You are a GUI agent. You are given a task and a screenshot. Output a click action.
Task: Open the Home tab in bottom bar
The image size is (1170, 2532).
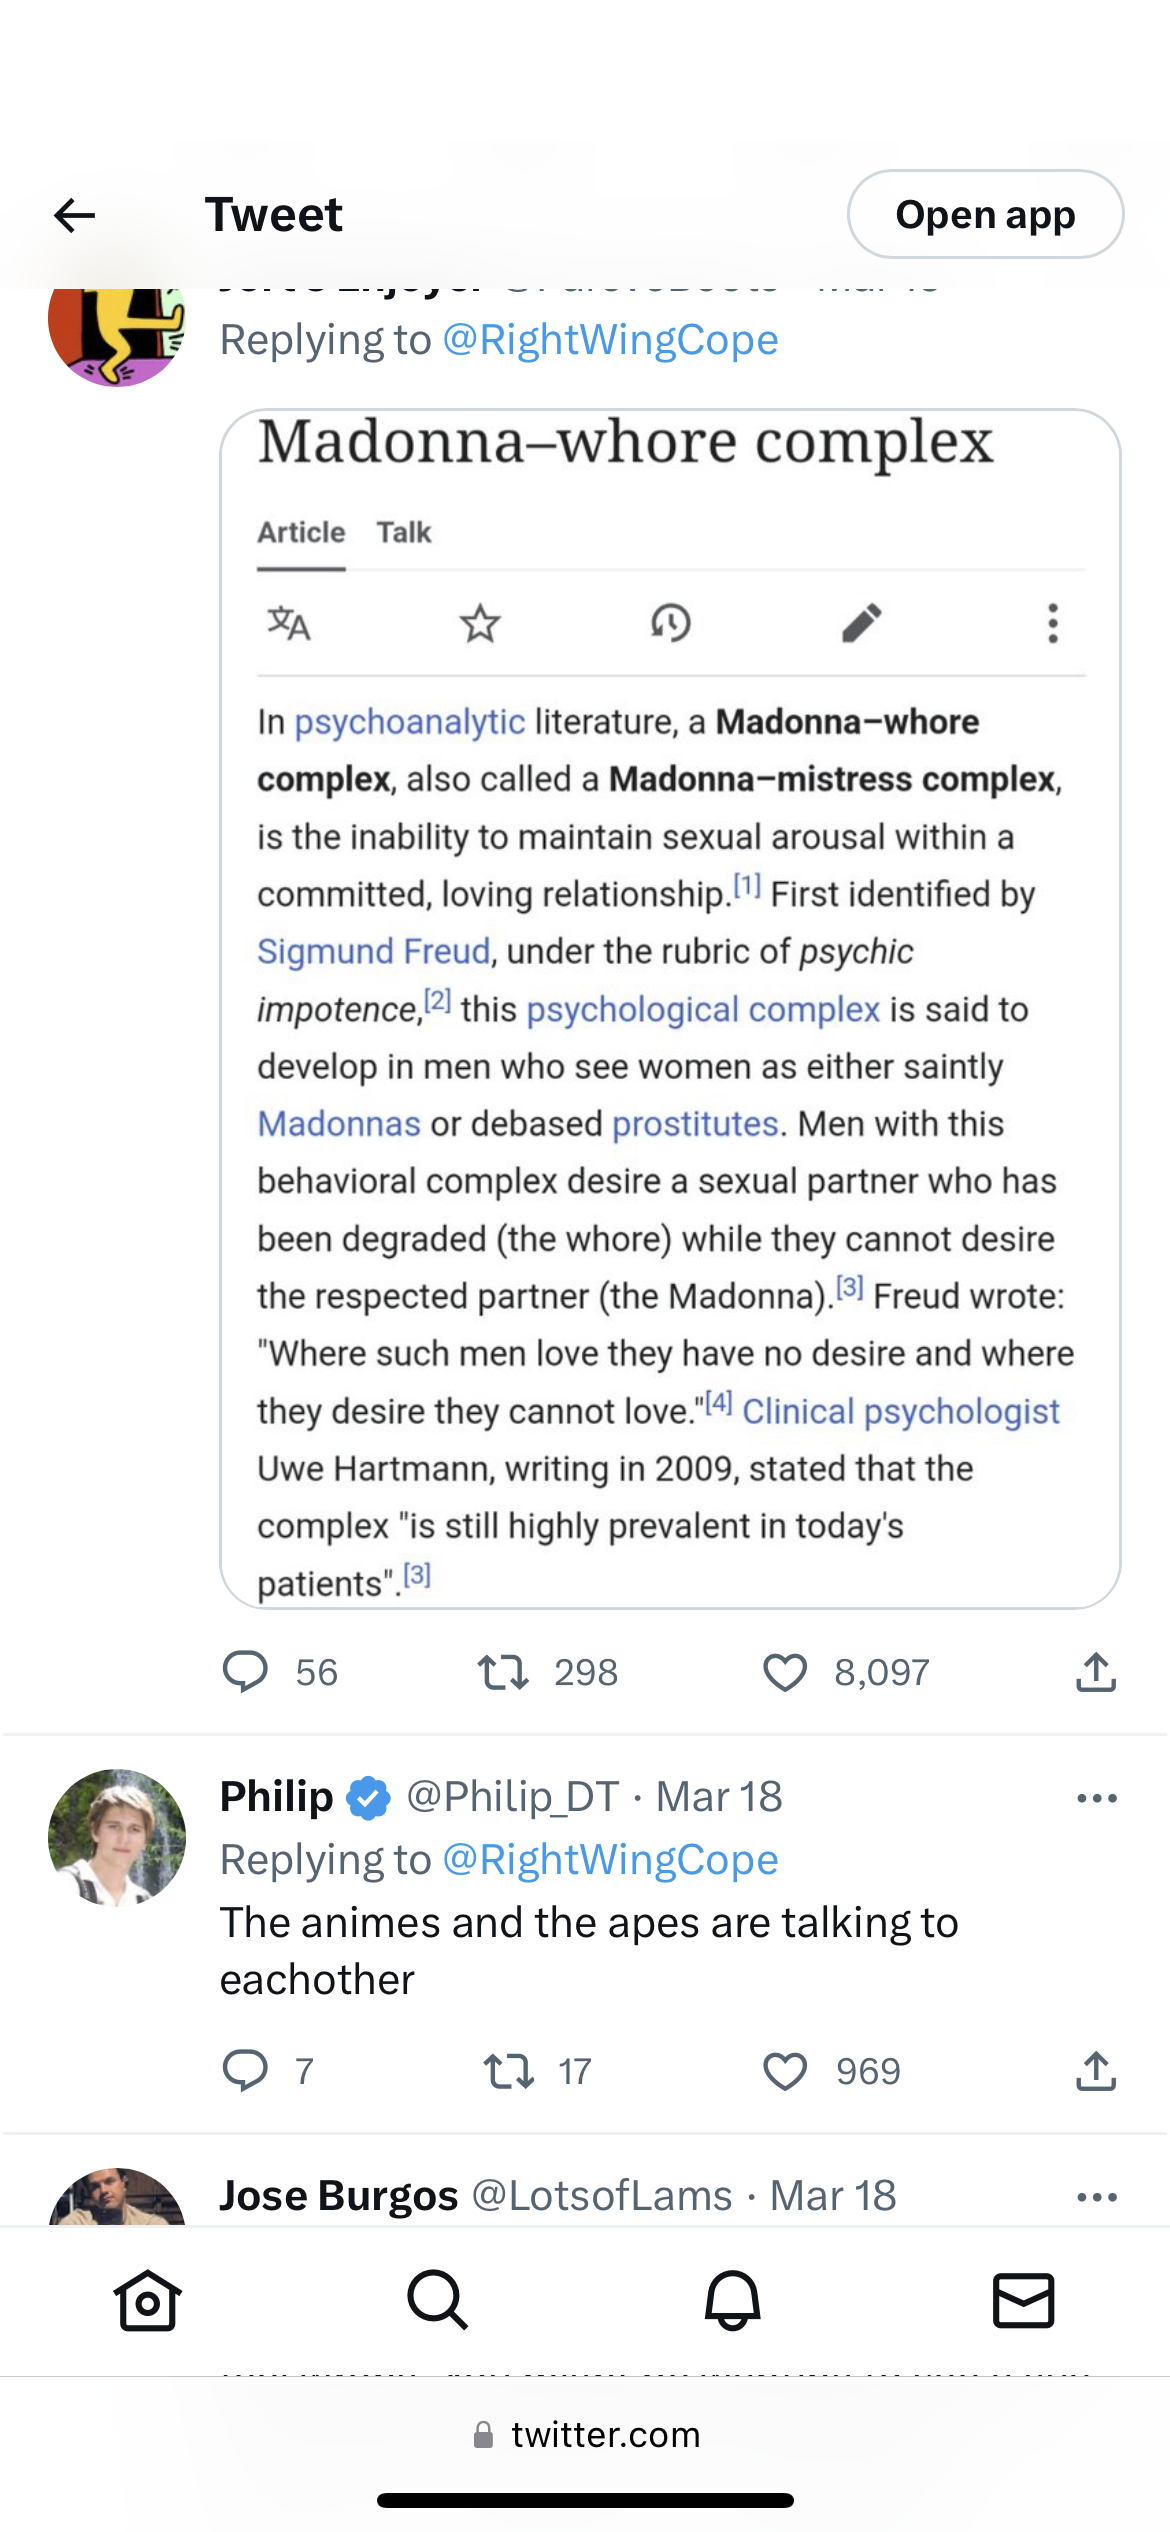click(x=147, y=2300)
